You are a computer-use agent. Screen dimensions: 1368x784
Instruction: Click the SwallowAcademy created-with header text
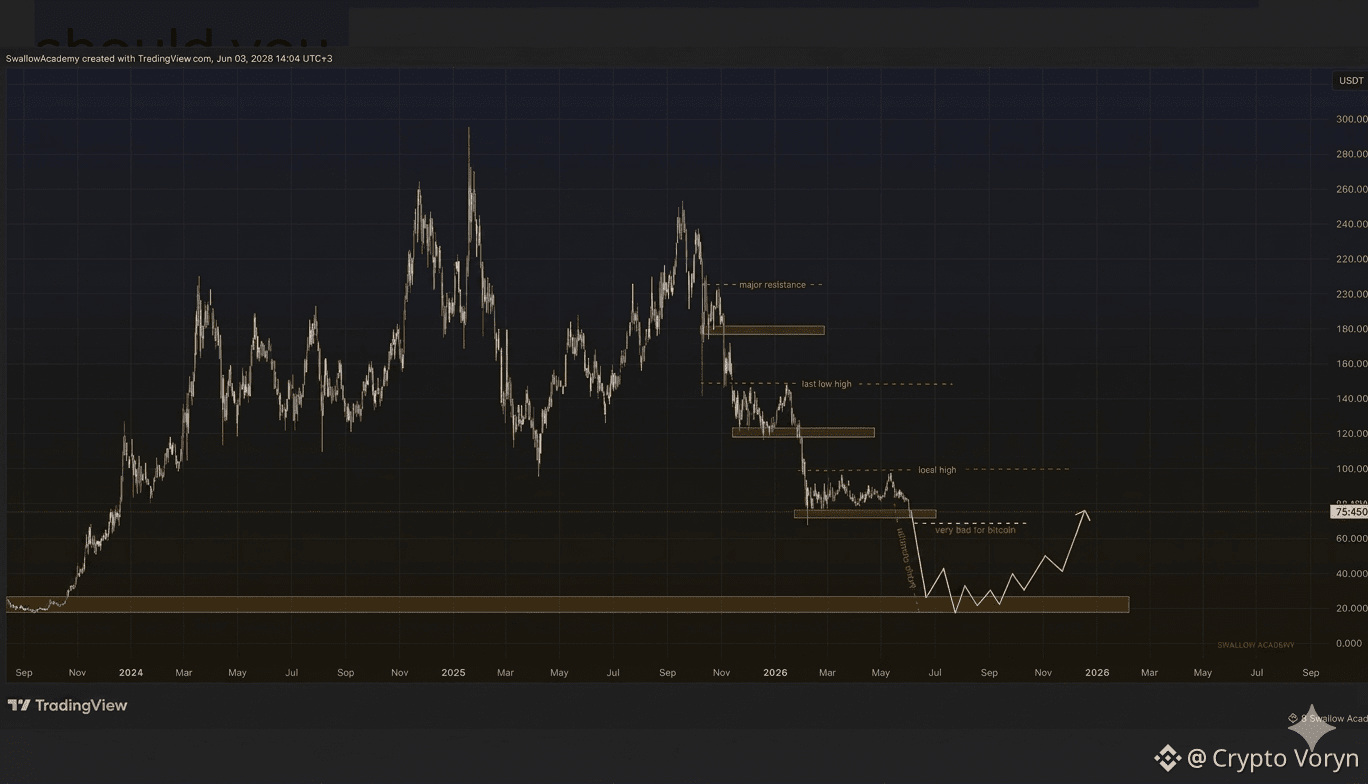point(170,58)
